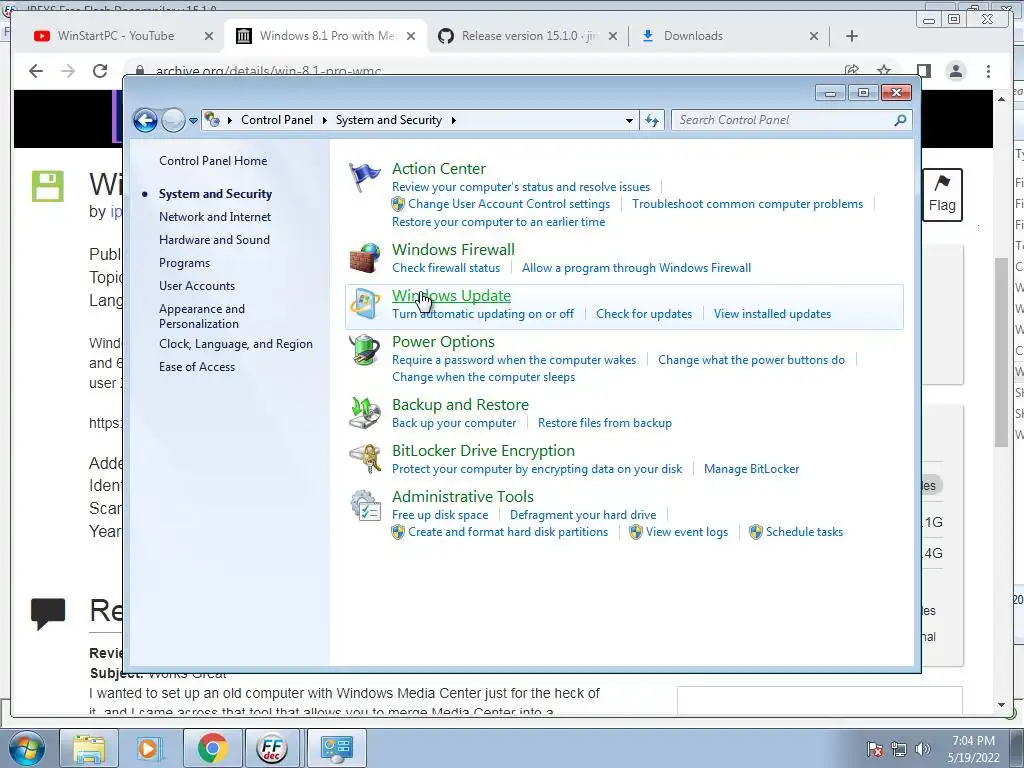Click the disabled forward arrow in Control Panel

(173, 120)
